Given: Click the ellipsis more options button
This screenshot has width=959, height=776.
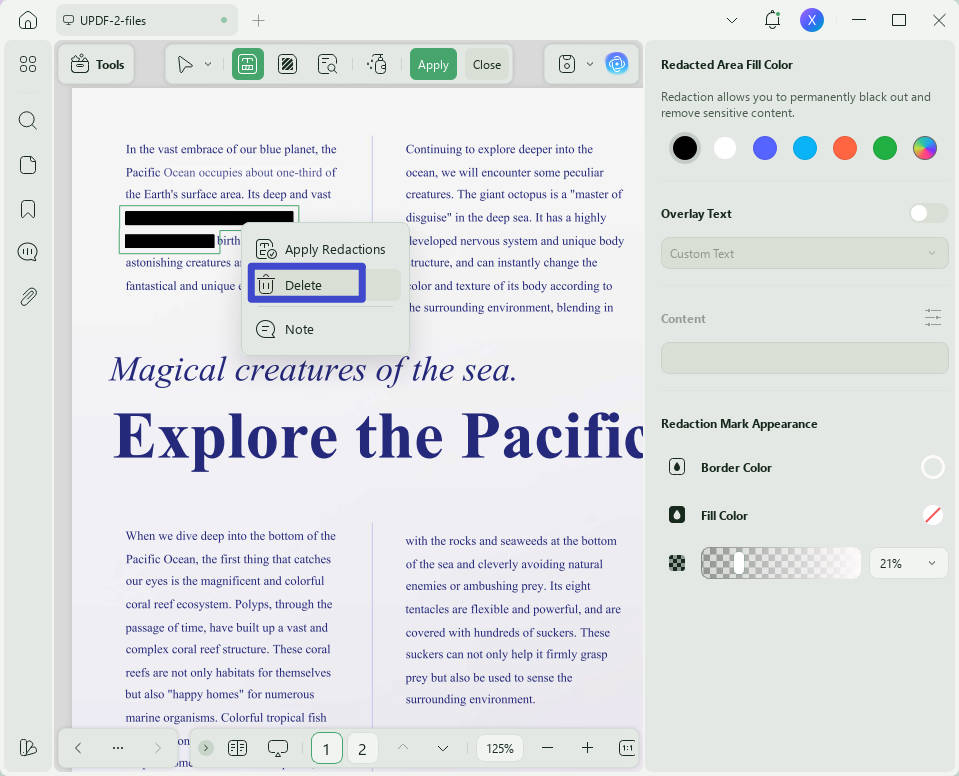Looking at the screenshot, I should pos(118,748).
